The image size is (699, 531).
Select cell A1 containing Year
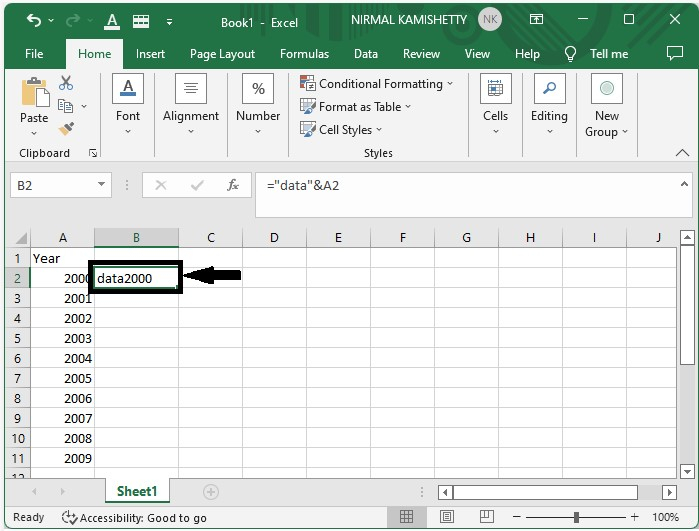62,258
